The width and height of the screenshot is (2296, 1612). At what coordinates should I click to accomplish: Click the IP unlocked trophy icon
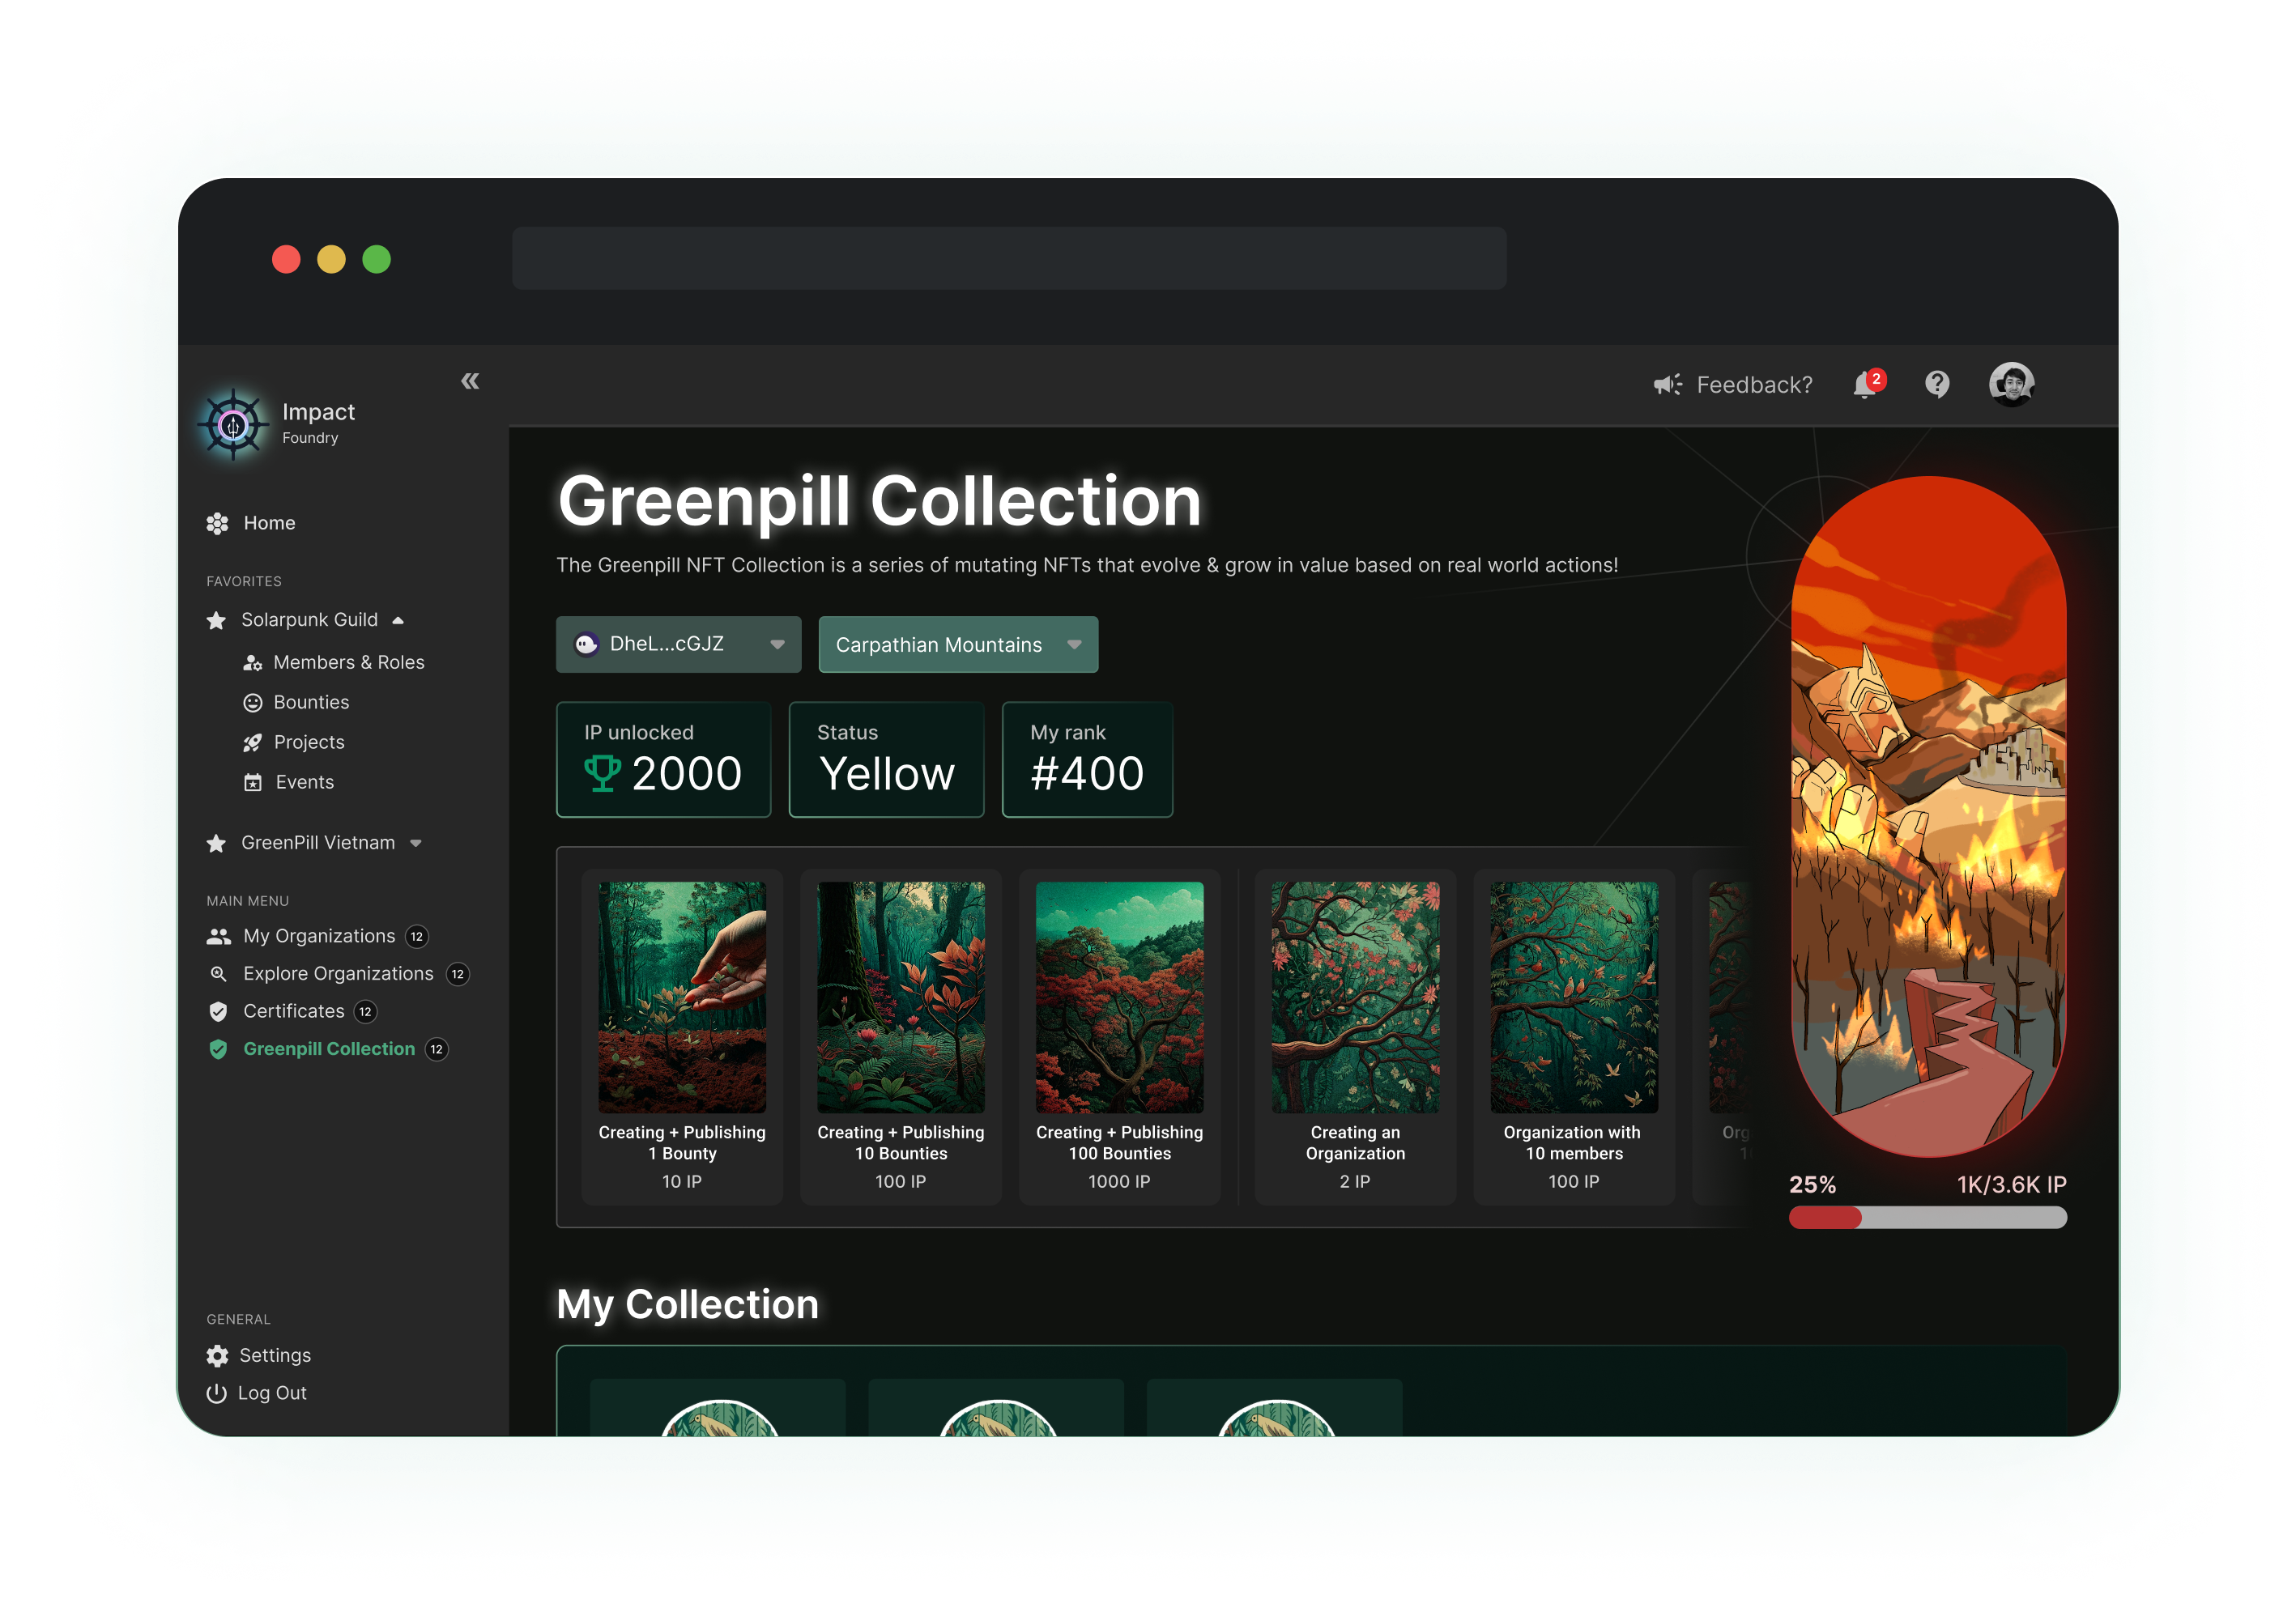(x=602, y=773)
